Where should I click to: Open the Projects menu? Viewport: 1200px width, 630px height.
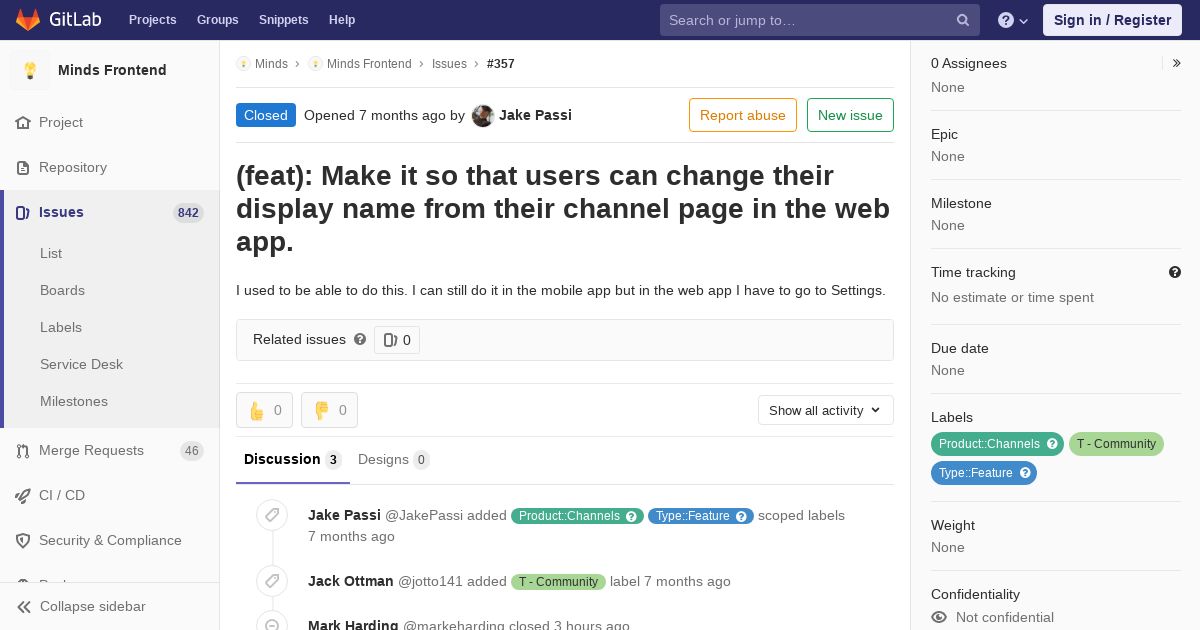(153, 20)
